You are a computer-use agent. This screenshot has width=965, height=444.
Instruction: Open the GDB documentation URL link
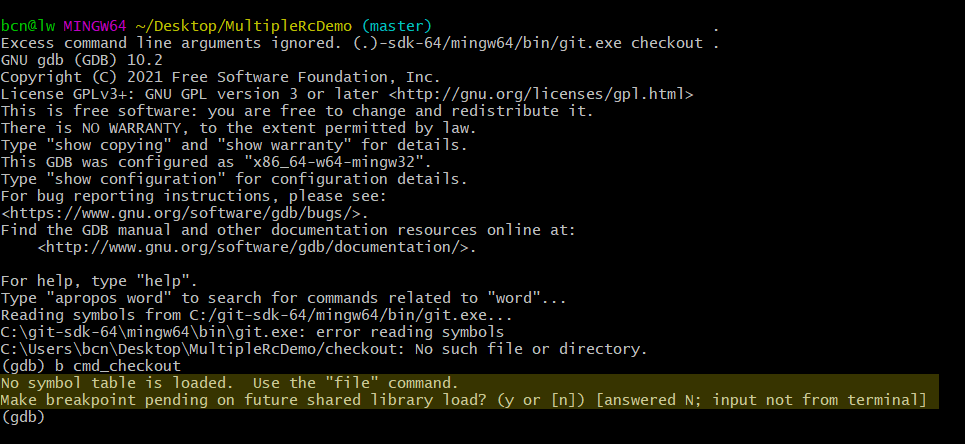(x=256, y=247)
